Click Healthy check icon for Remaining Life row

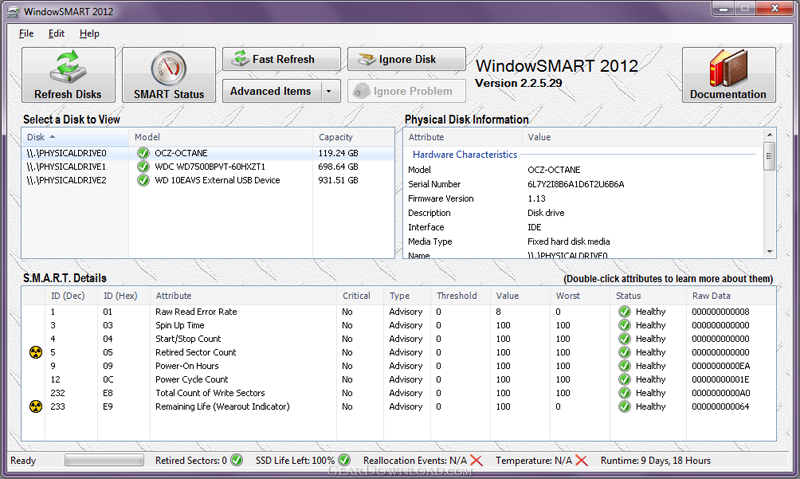tap(624, 407)
